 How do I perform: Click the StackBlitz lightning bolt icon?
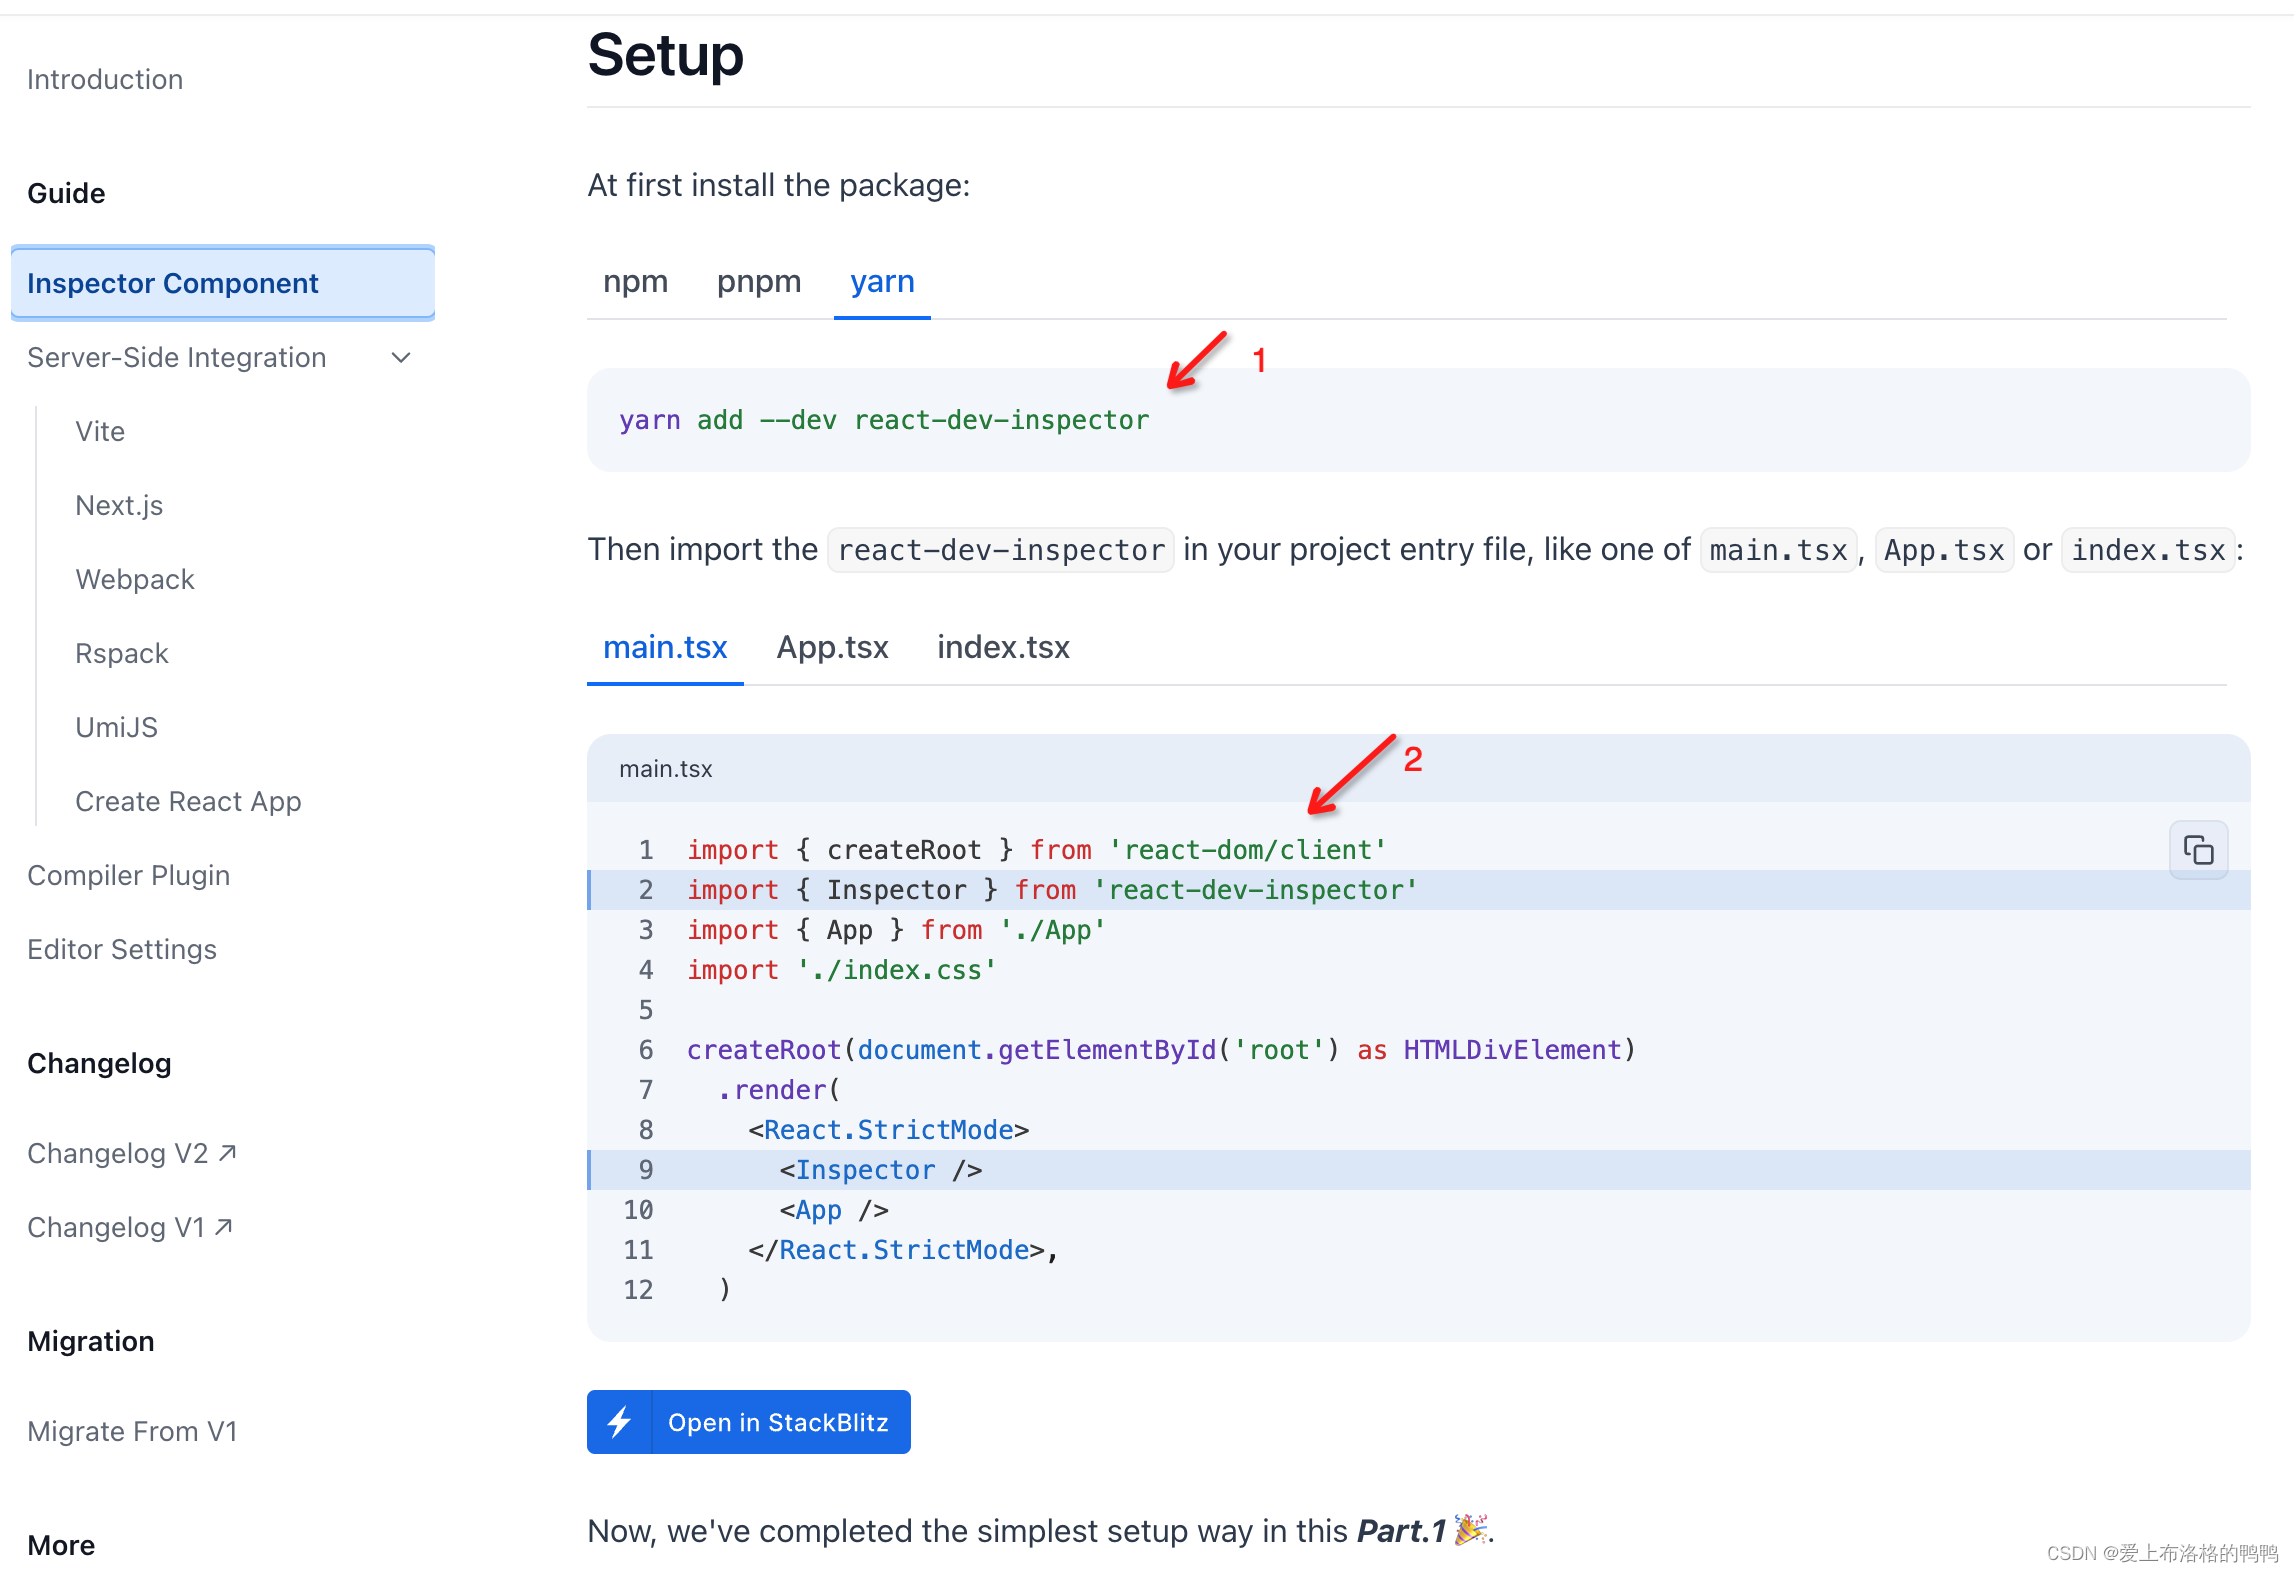coord(620,1421)
